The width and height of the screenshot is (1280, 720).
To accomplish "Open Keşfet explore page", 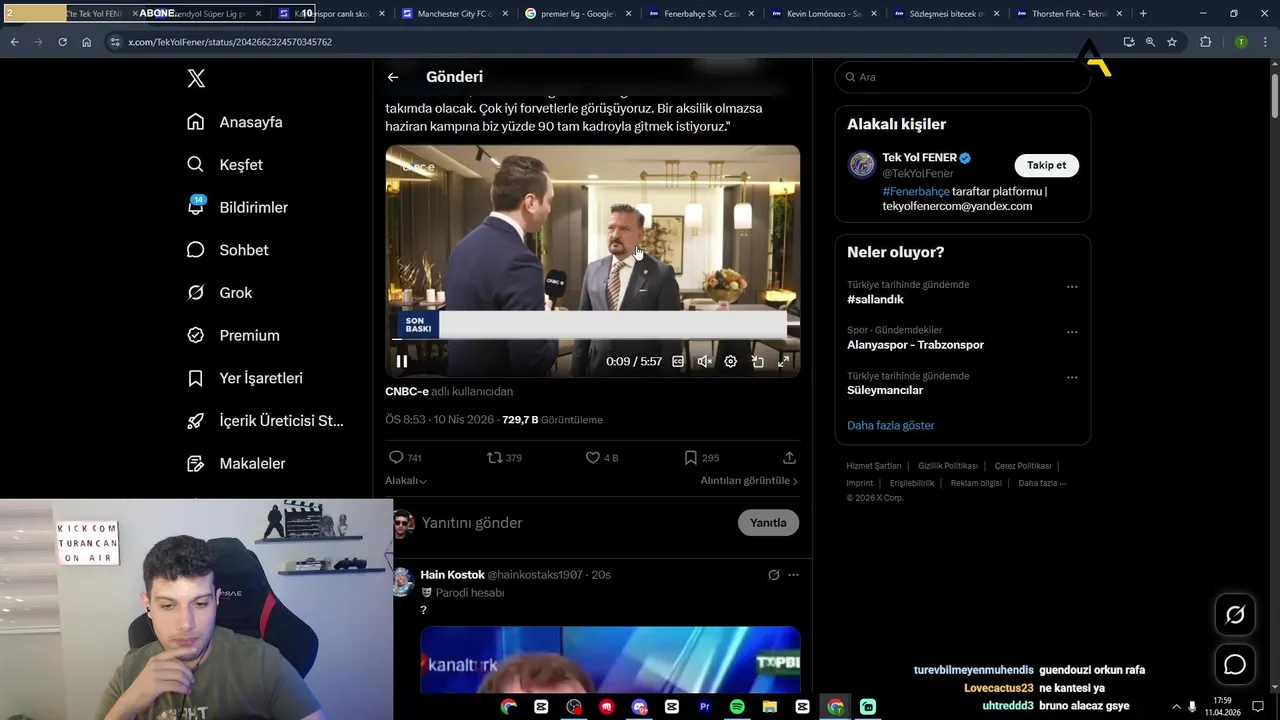I will click(x=225, y=165).
